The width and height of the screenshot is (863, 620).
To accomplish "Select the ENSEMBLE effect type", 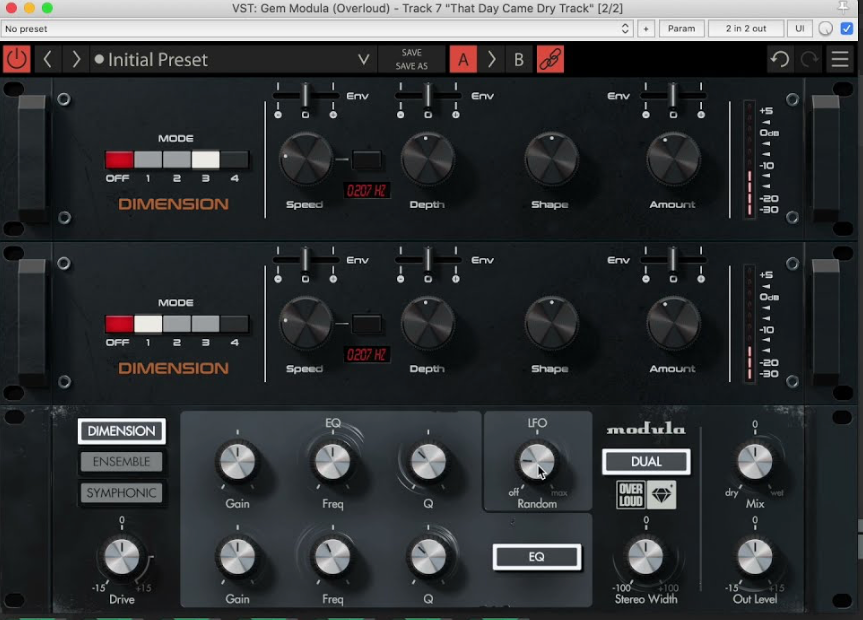I will click(122, 461).
